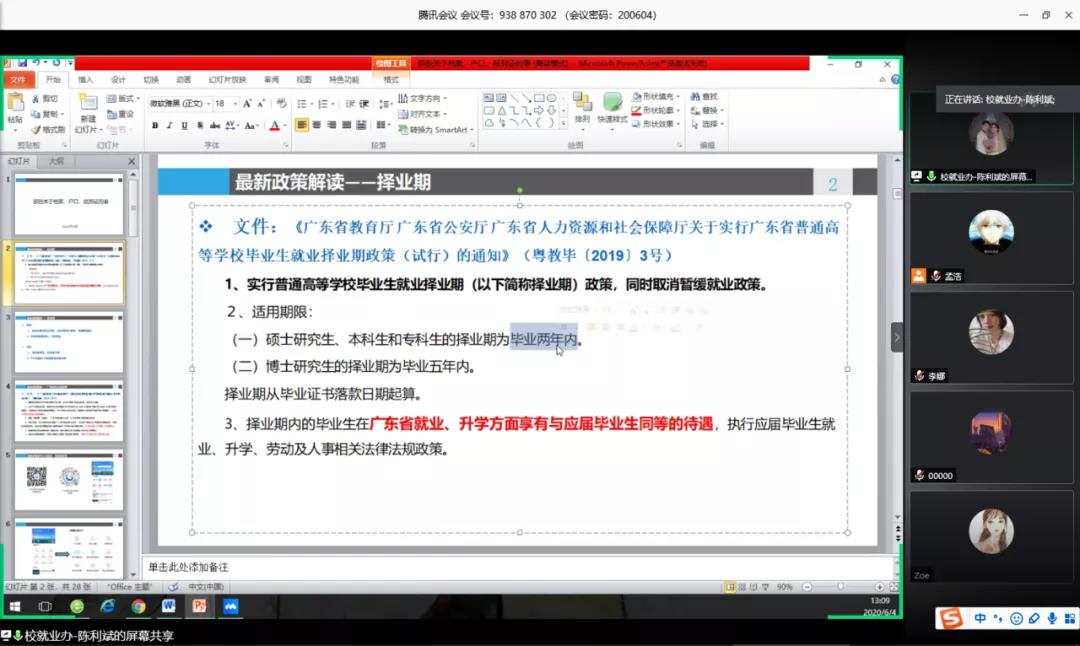The image size is (1080, 646).
Task: Select the Arrange (排列) icon
Action: click(582, 103)
